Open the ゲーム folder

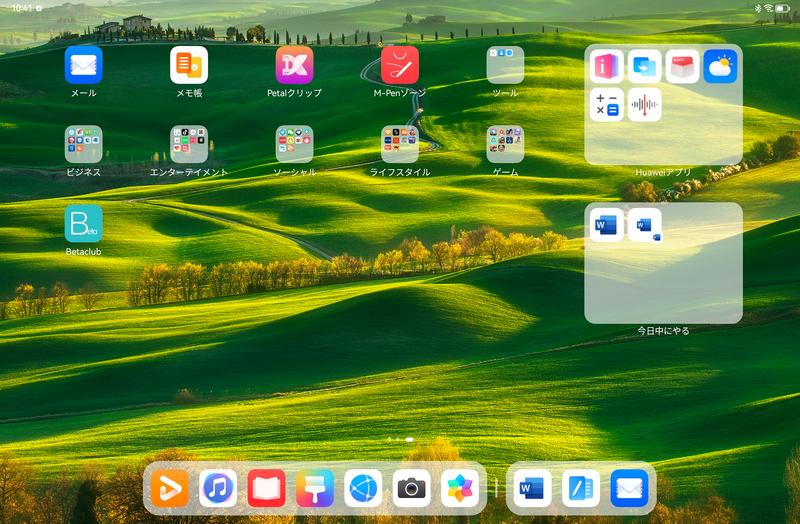[x=505, y=144]
